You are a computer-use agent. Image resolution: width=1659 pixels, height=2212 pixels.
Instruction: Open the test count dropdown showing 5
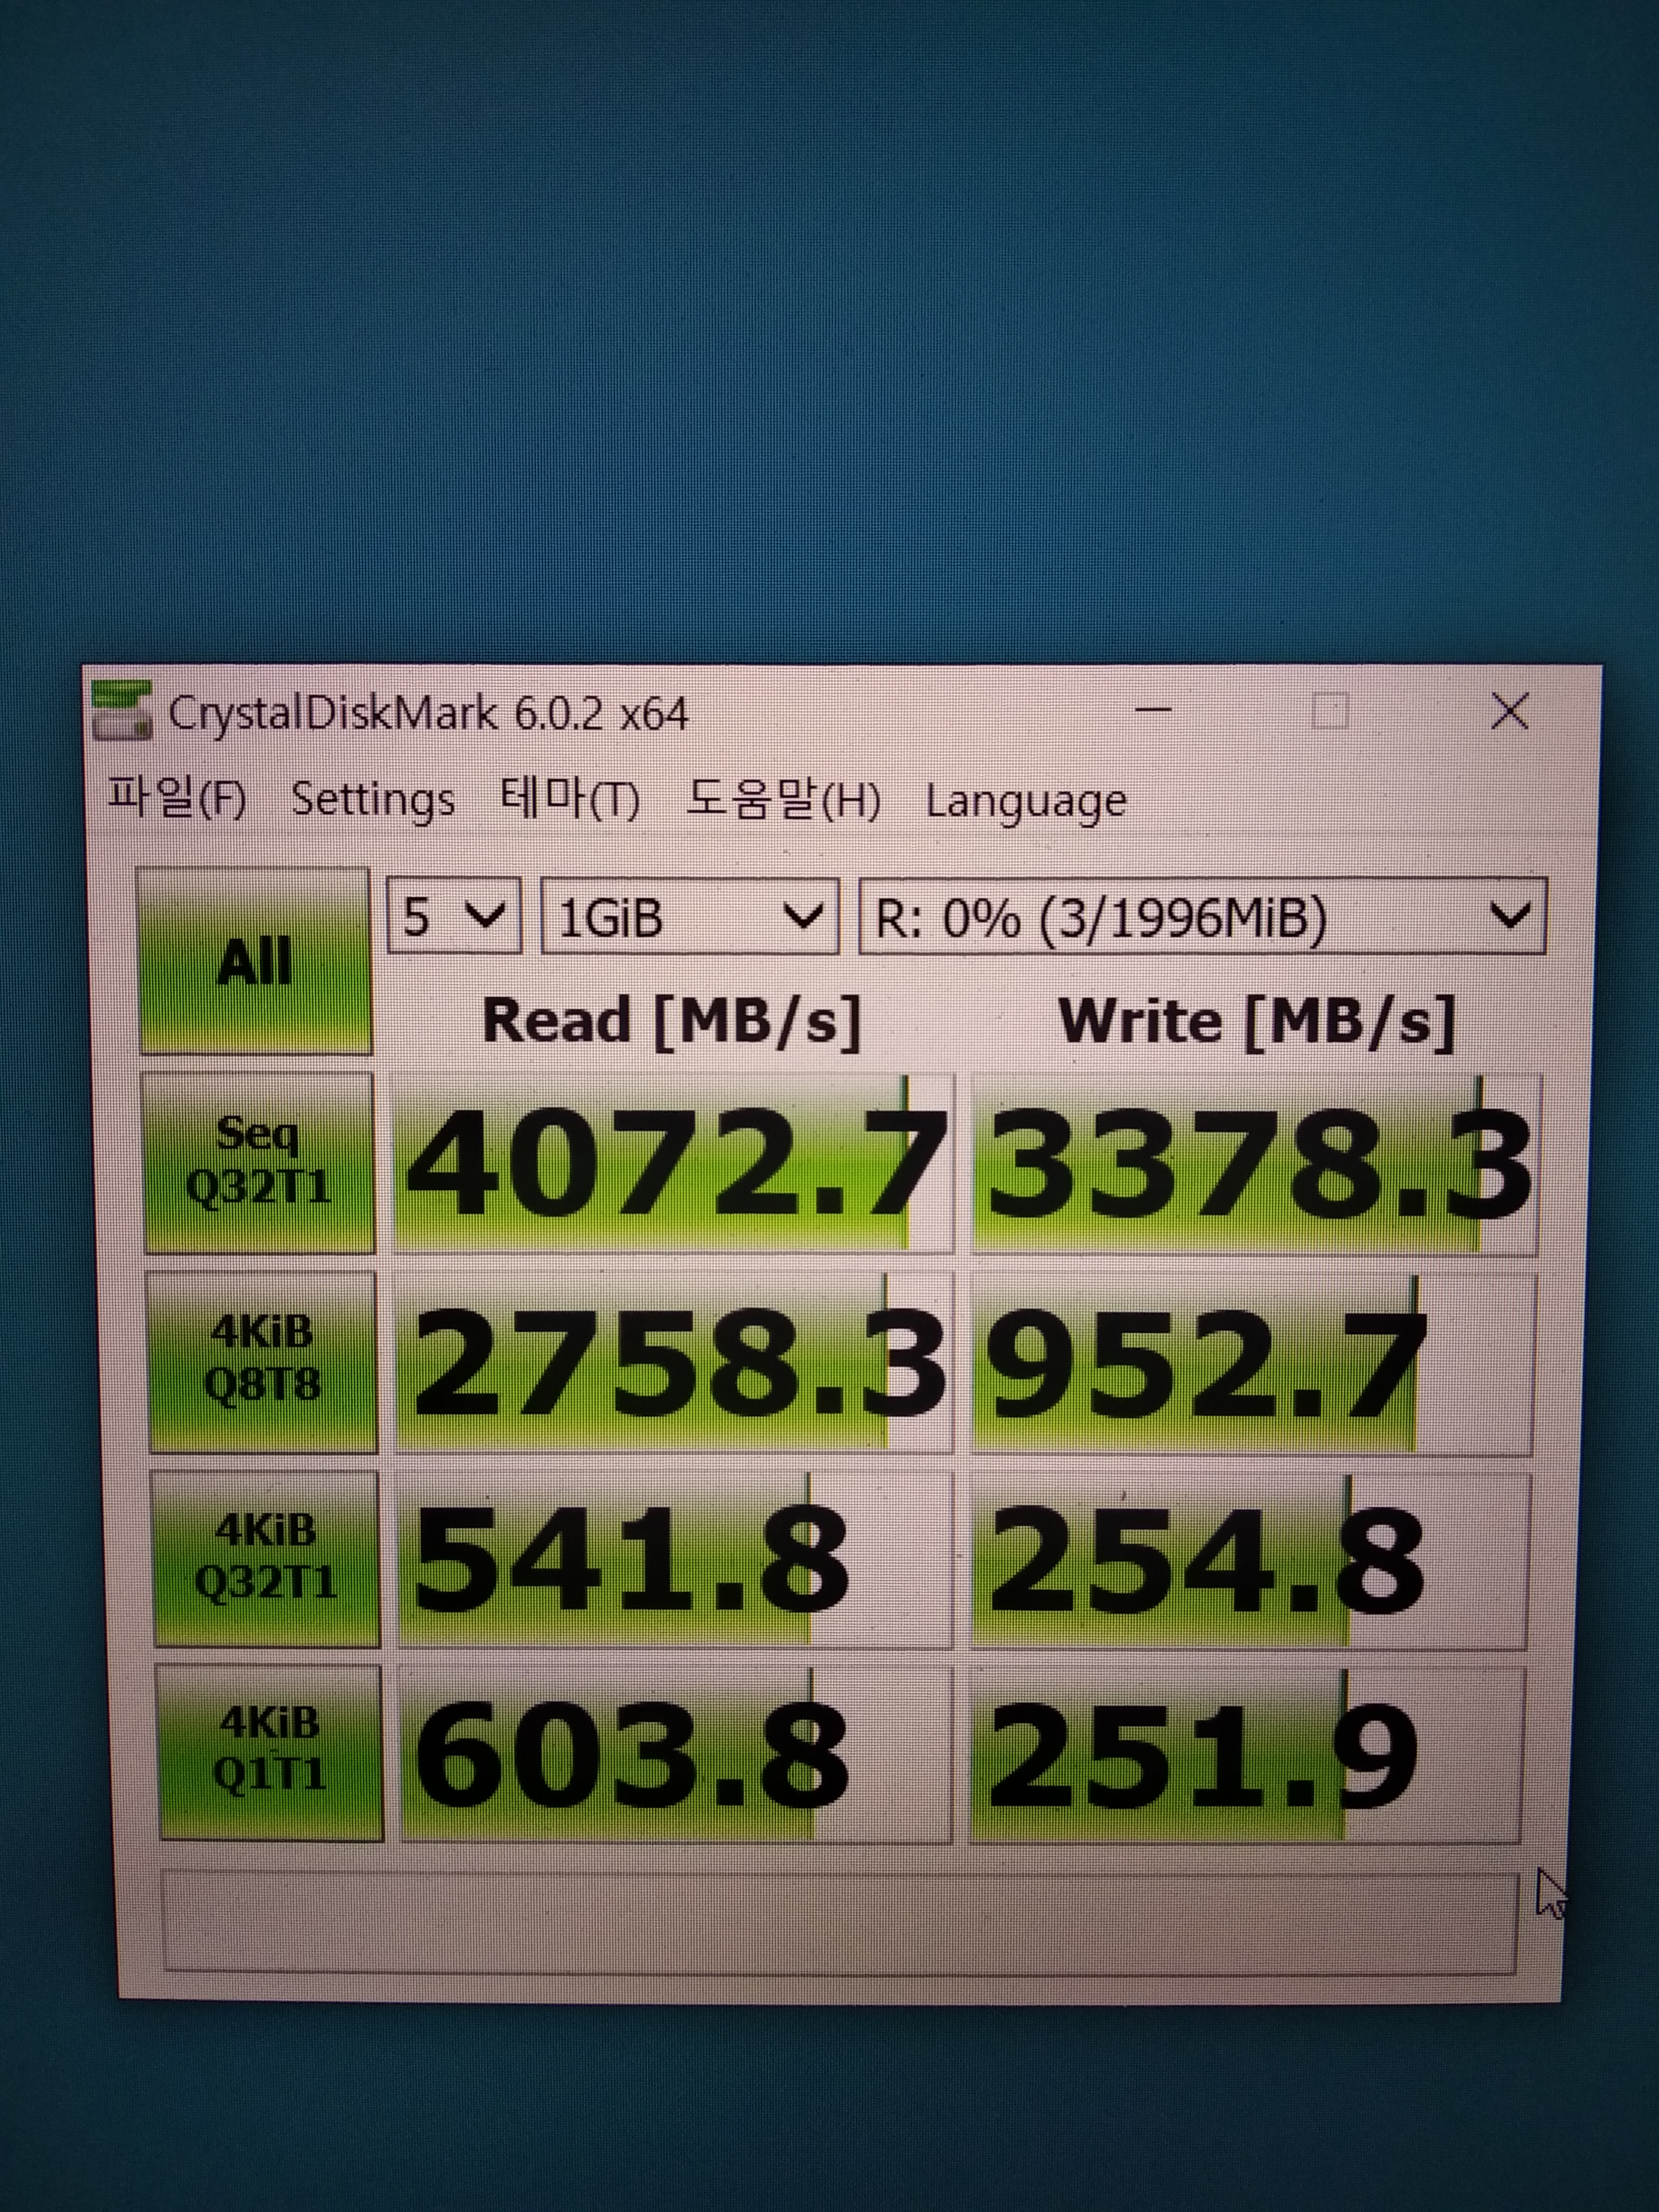click(x=454, y=916)
